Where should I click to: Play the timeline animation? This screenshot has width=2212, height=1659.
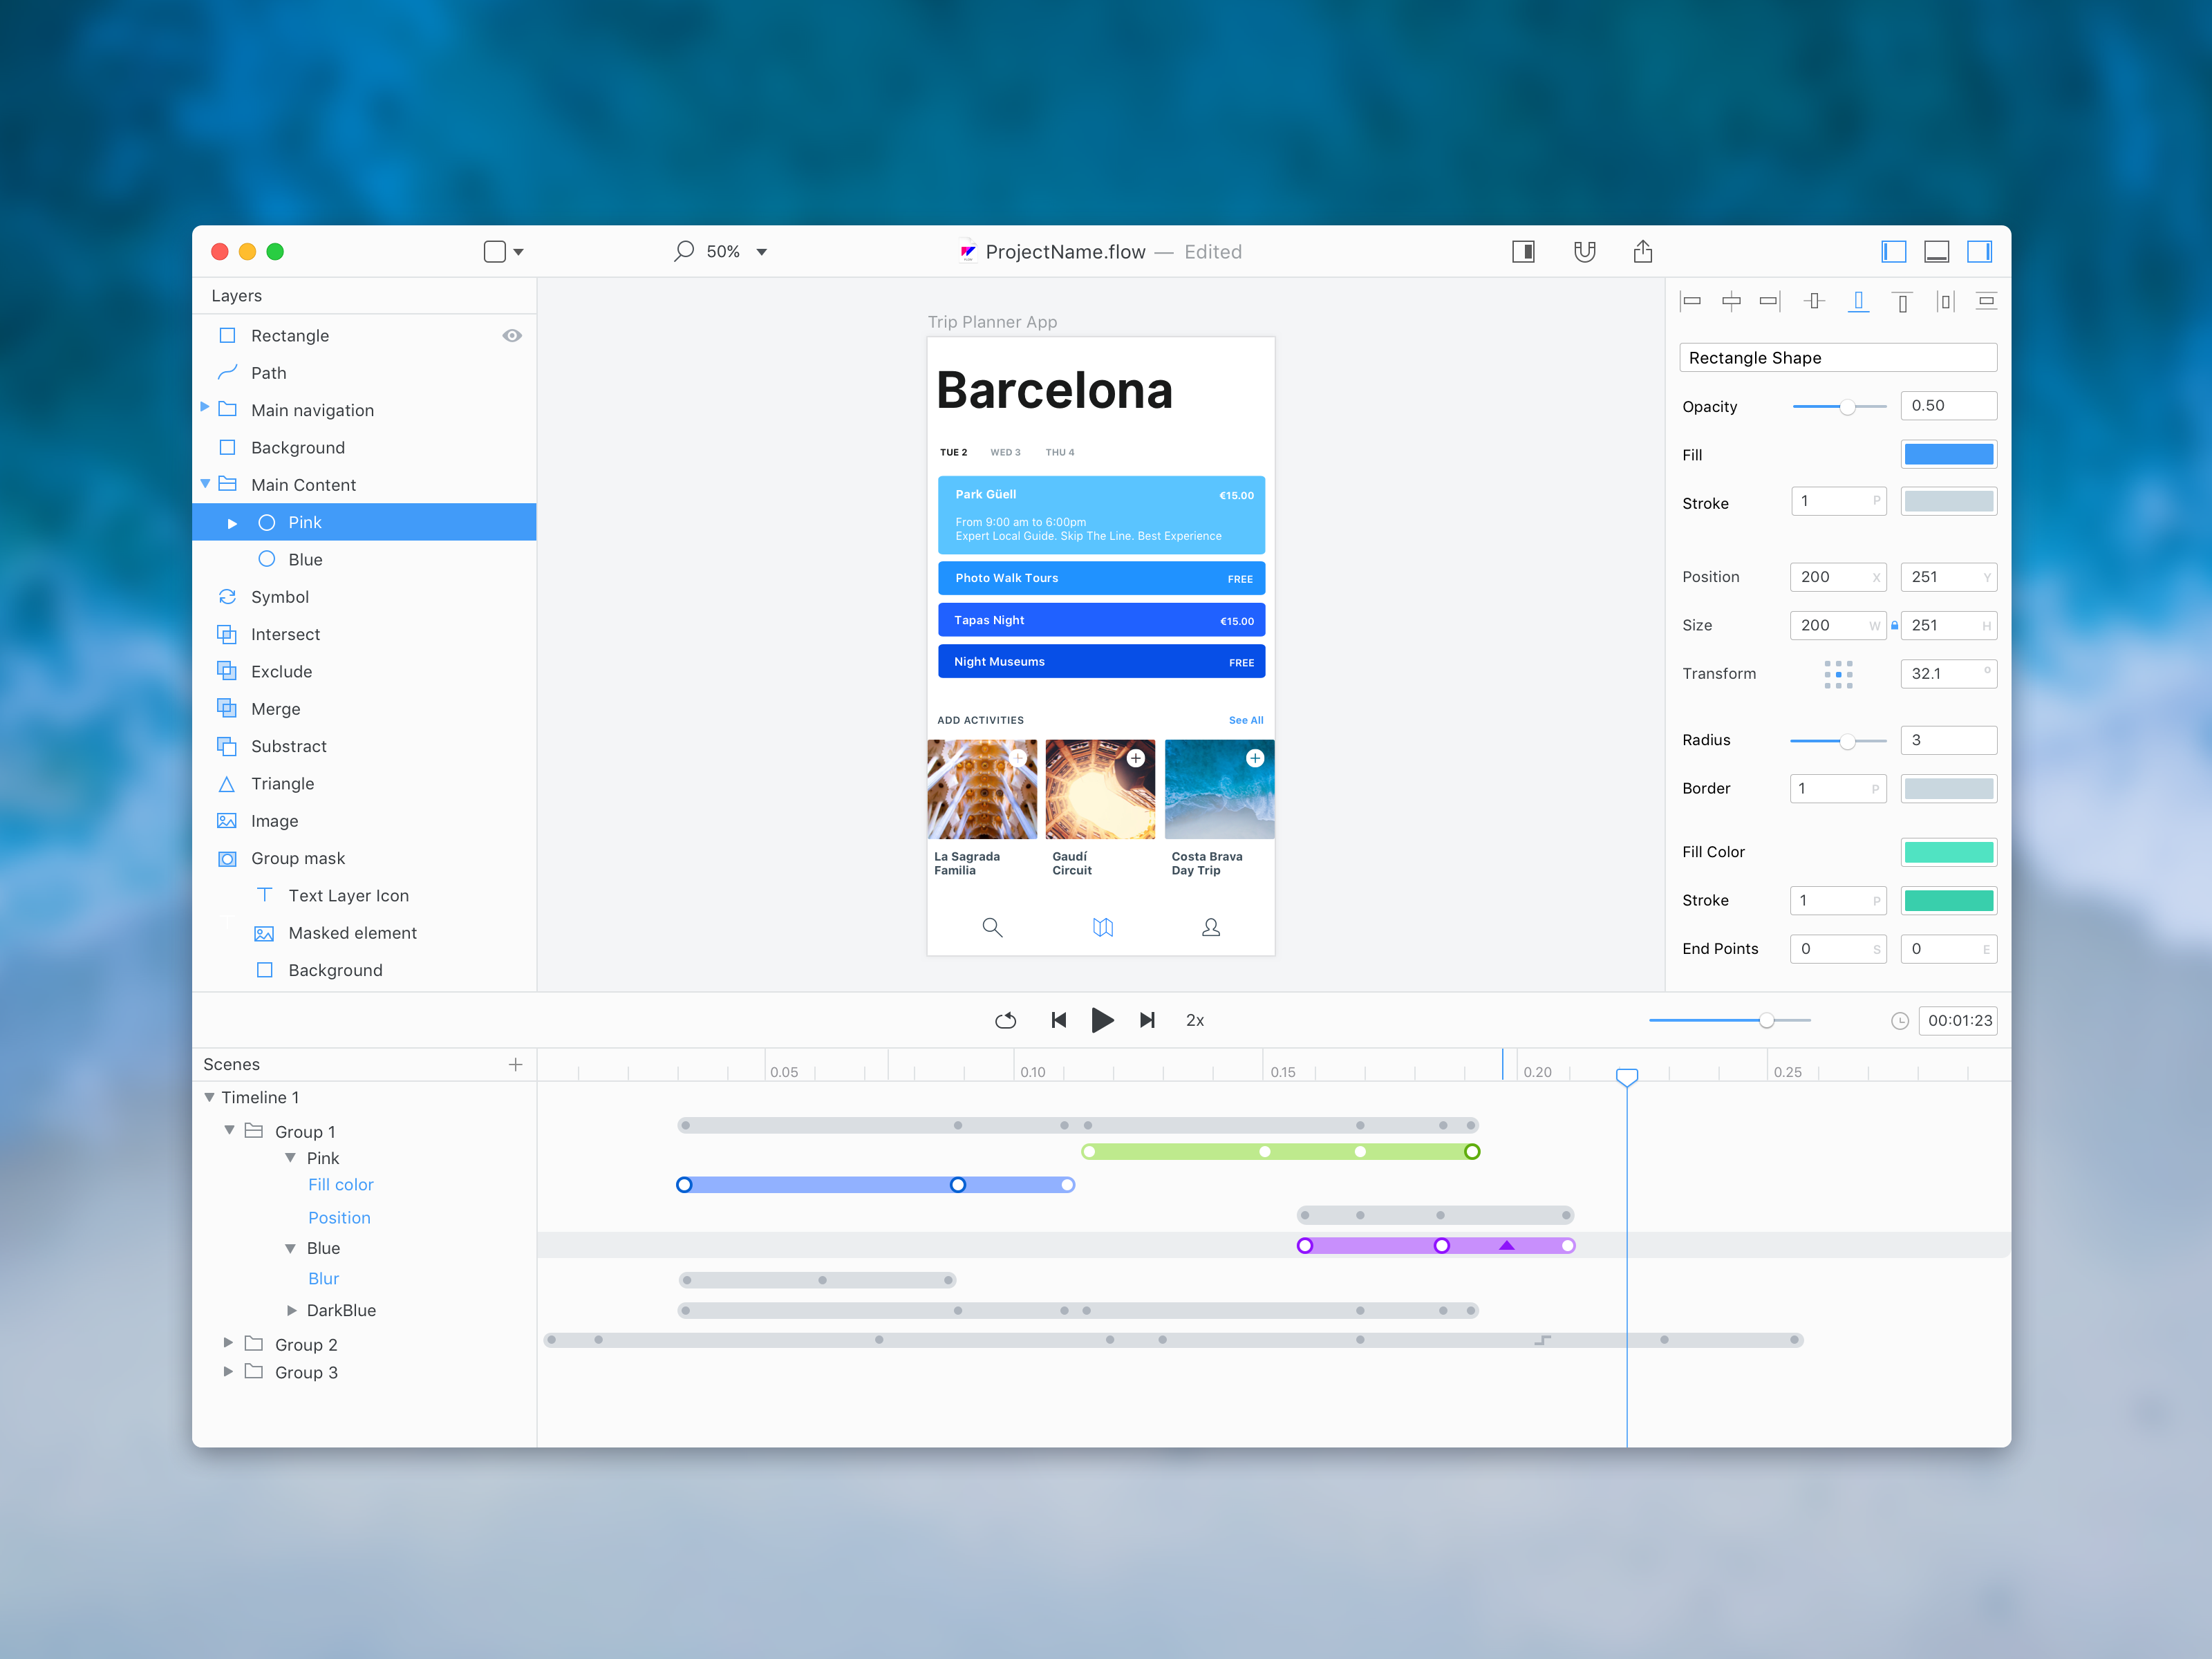coord(1102,1020)
